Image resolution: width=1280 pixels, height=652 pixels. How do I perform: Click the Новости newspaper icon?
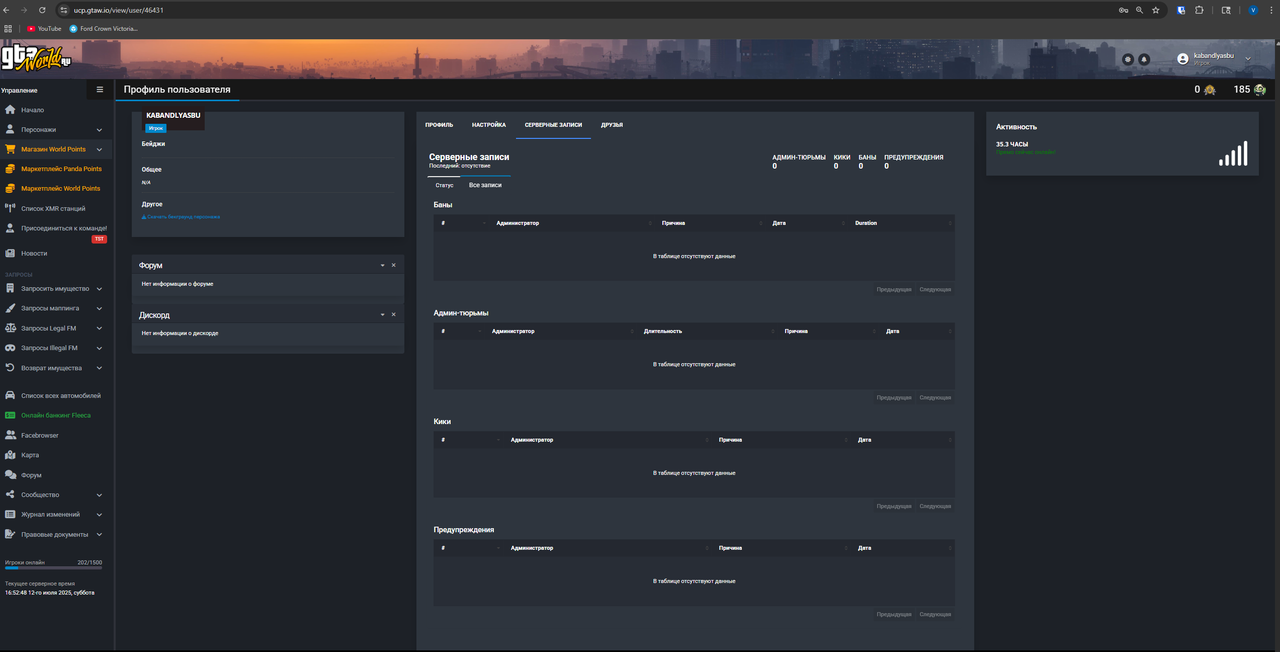(x=10, y=253)
